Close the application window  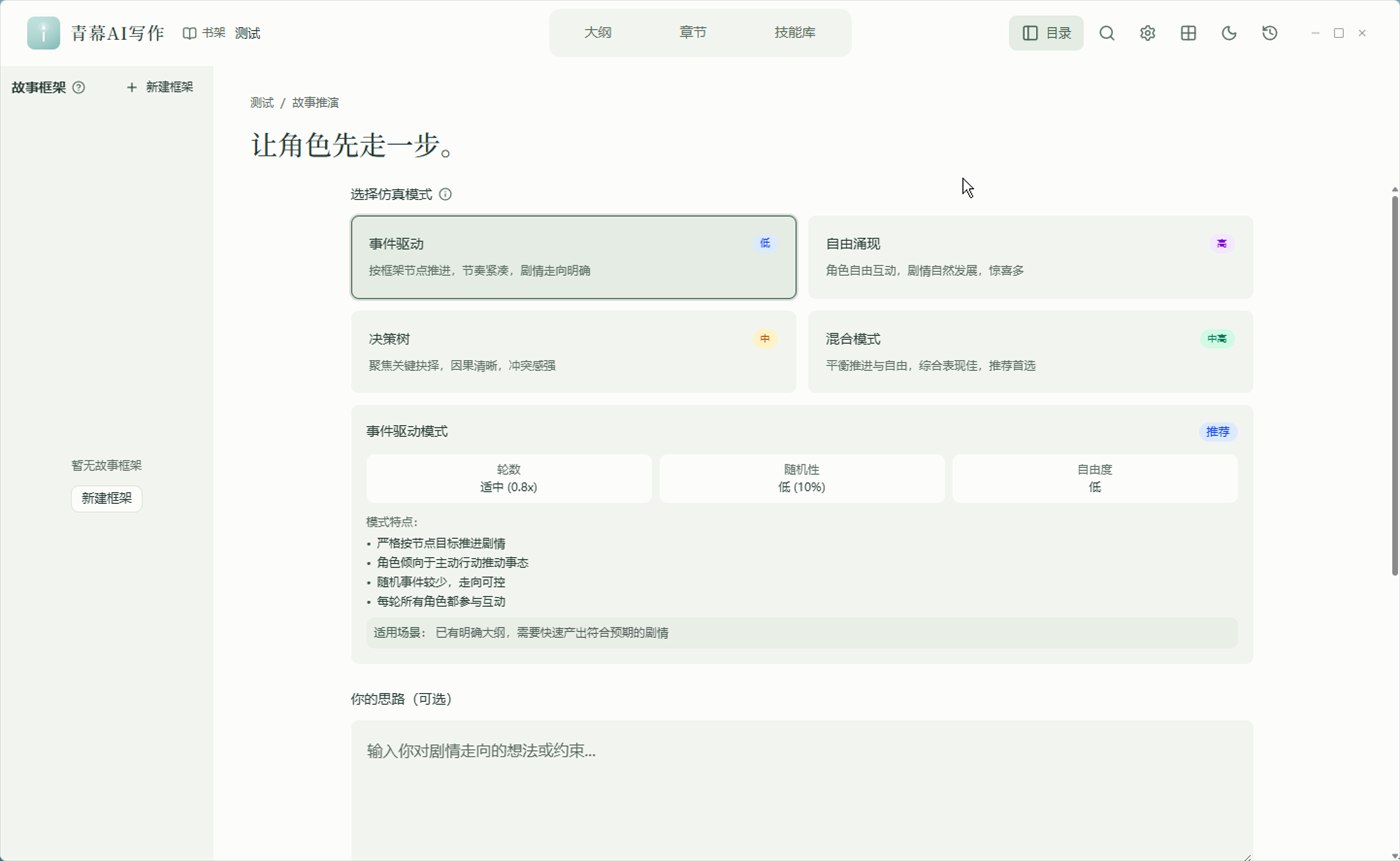[x=1362, y=33]
